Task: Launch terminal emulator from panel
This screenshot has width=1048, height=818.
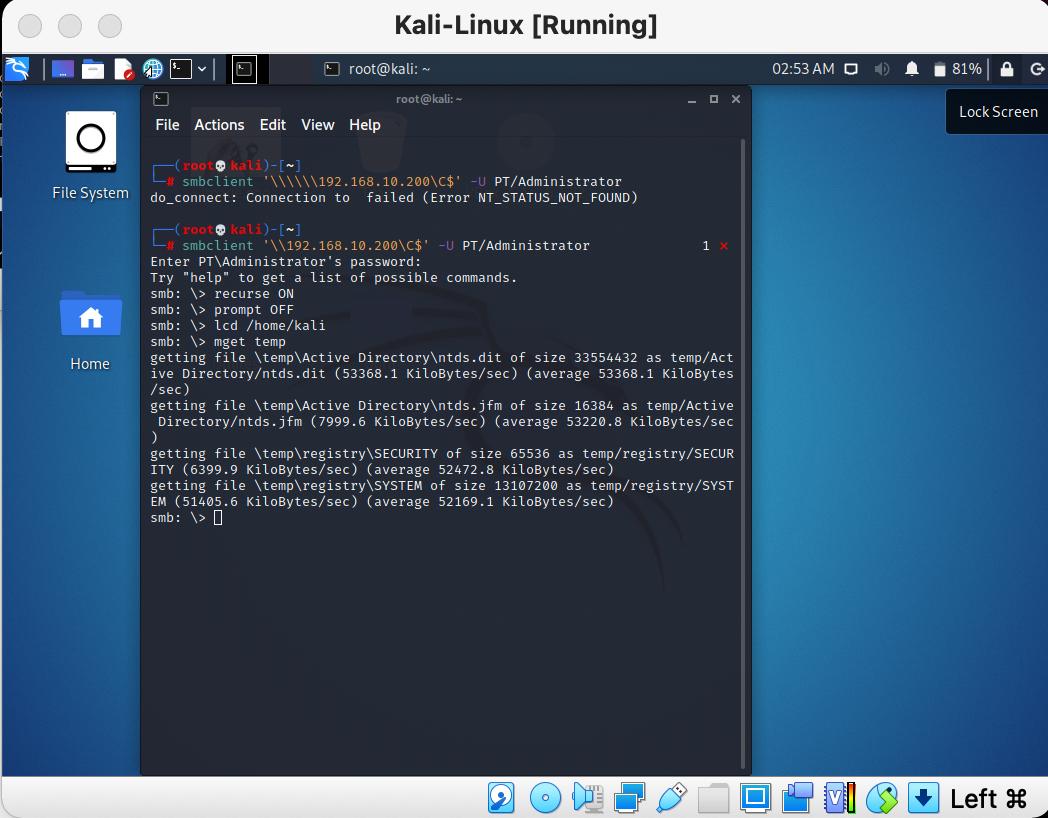Action: [x=180, y=69]
